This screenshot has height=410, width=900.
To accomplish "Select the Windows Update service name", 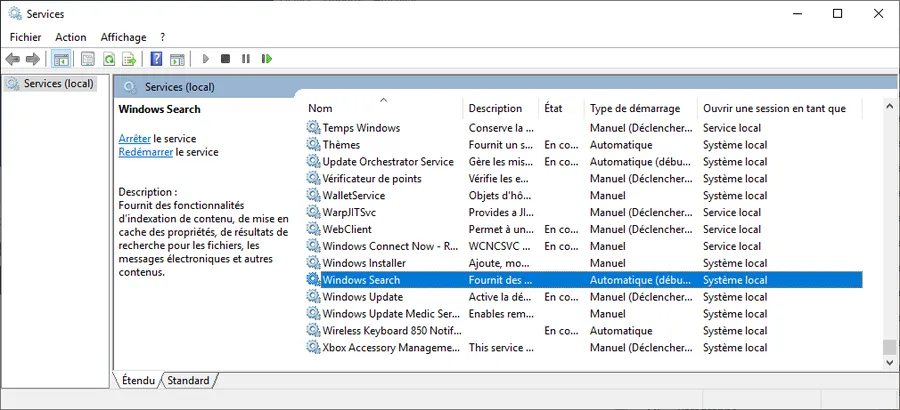I will point(363,297).
